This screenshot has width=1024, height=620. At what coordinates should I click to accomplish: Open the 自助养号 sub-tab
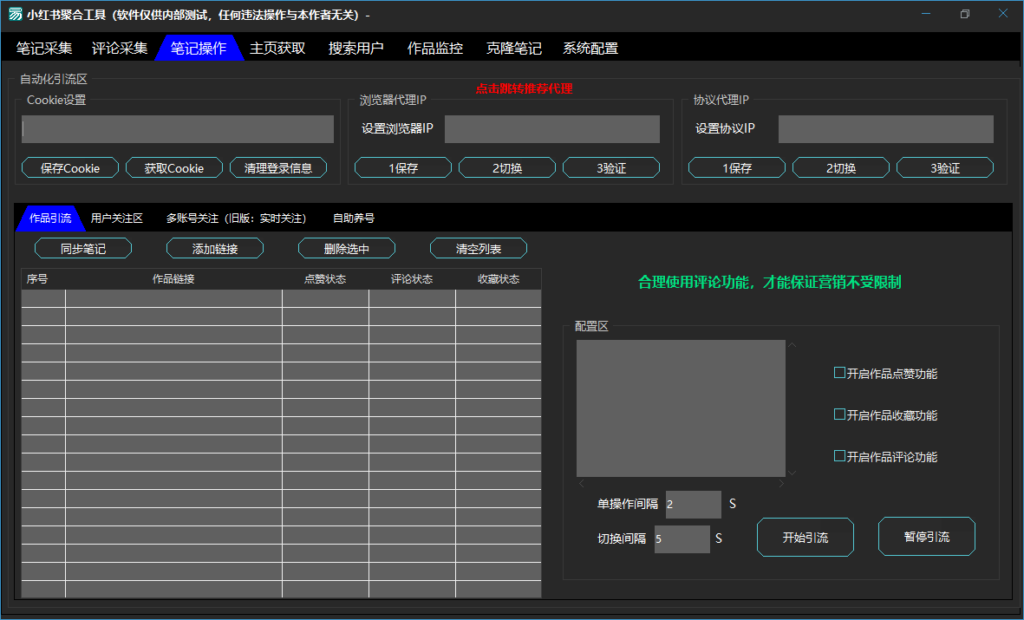point(353,218)
